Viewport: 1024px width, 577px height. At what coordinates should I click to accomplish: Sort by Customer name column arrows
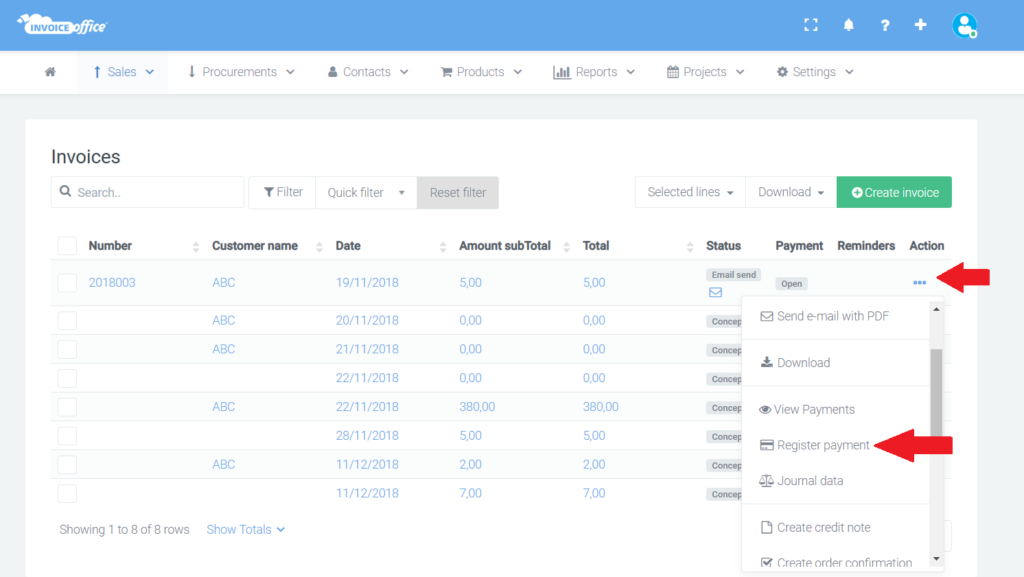319,247
